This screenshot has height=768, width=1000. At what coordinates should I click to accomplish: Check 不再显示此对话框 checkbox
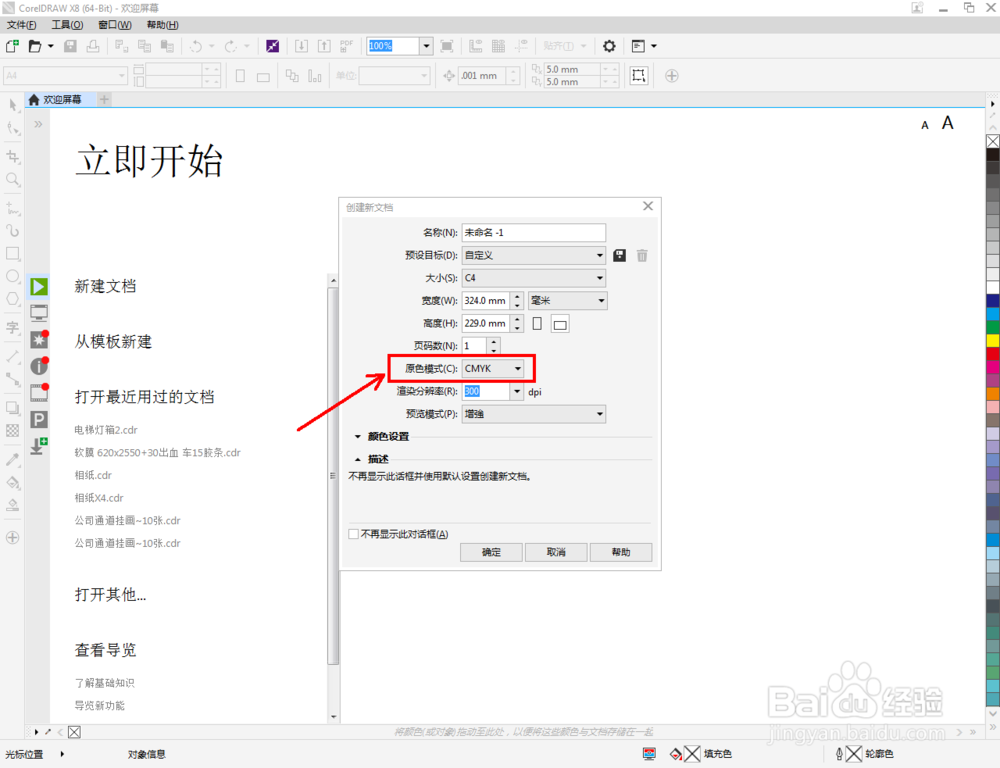pos(353,534)
